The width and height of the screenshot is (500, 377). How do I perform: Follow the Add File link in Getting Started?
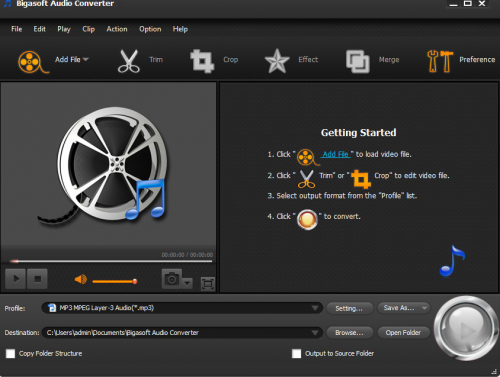click(x=336, y=154)
